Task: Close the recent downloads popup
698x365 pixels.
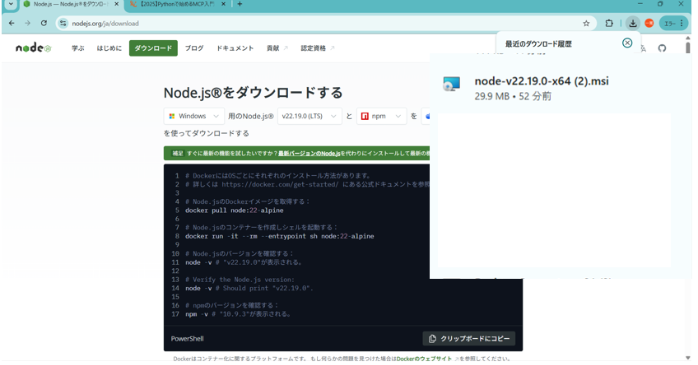Action: pyautogui.click(x=627, y=43)
